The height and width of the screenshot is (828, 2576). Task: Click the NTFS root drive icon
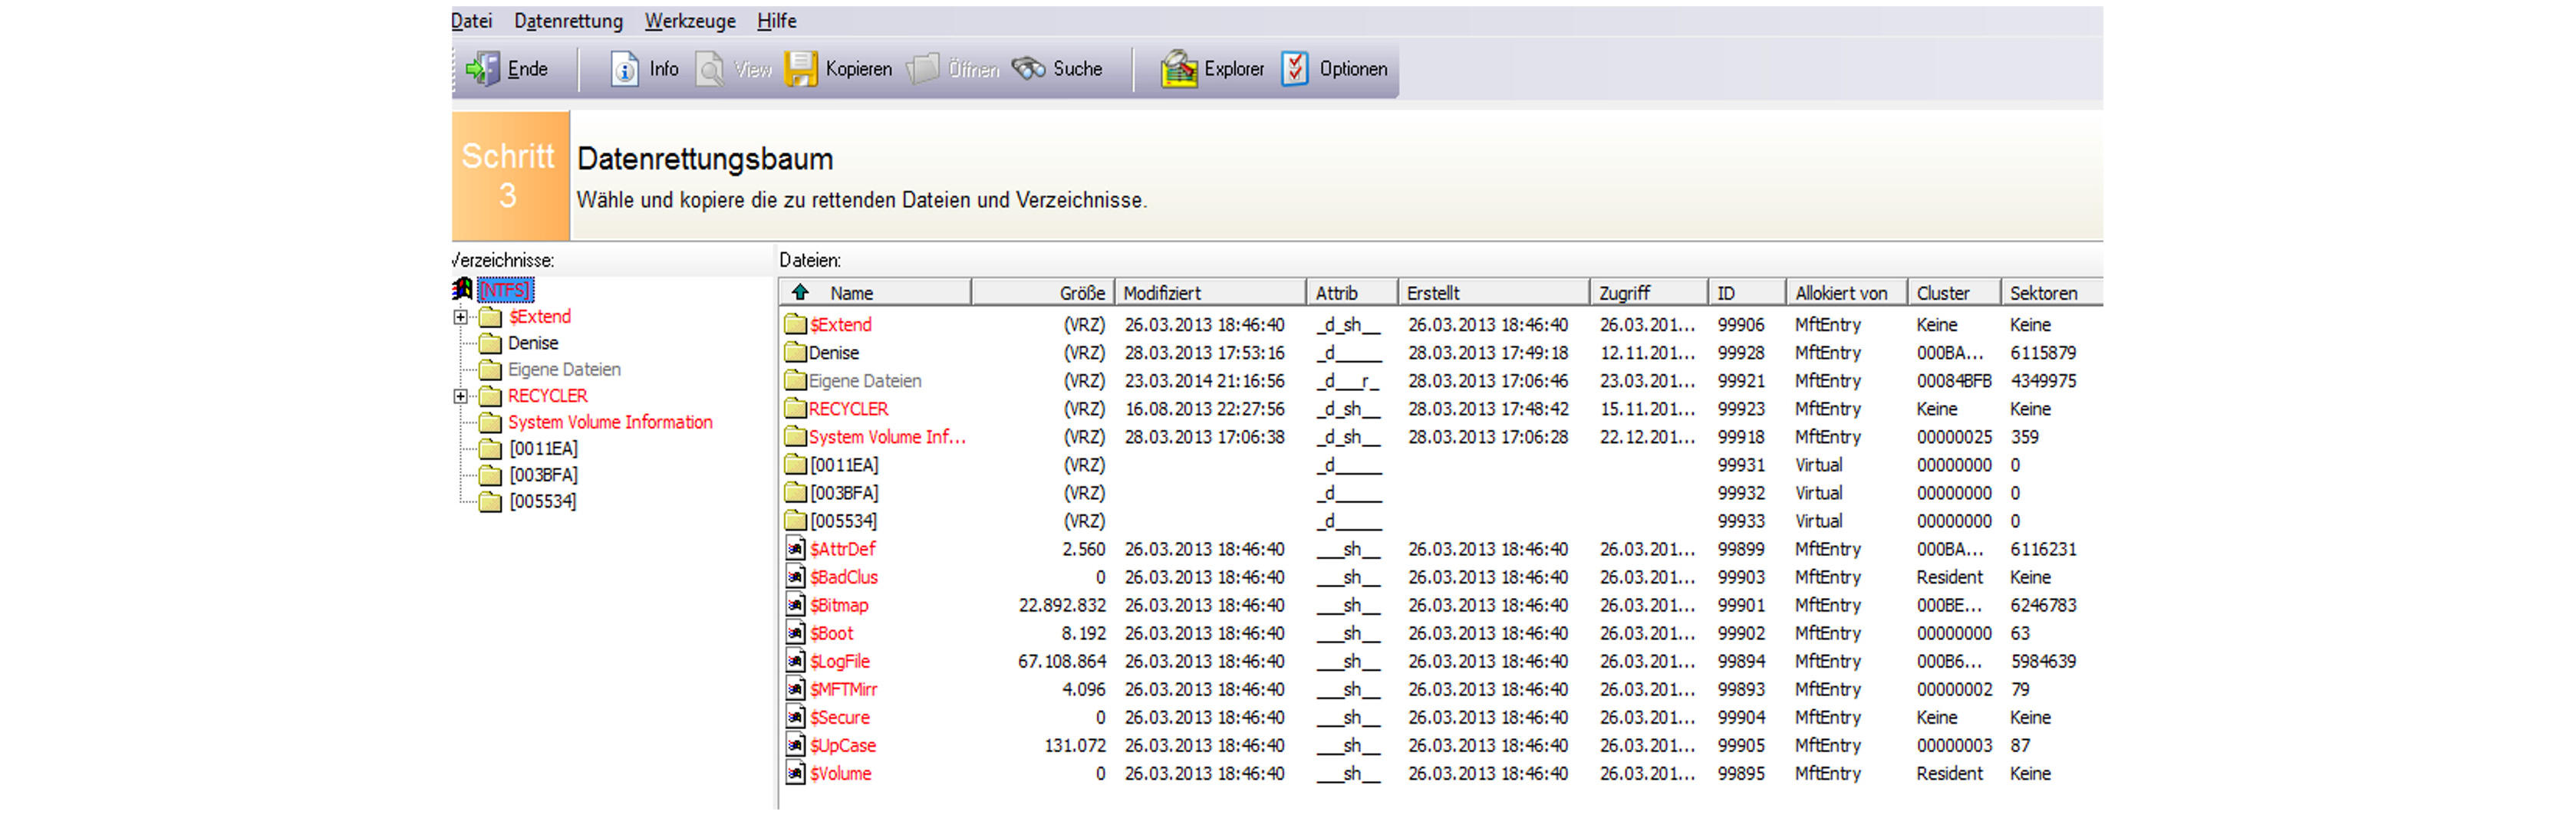click(462, 290)
